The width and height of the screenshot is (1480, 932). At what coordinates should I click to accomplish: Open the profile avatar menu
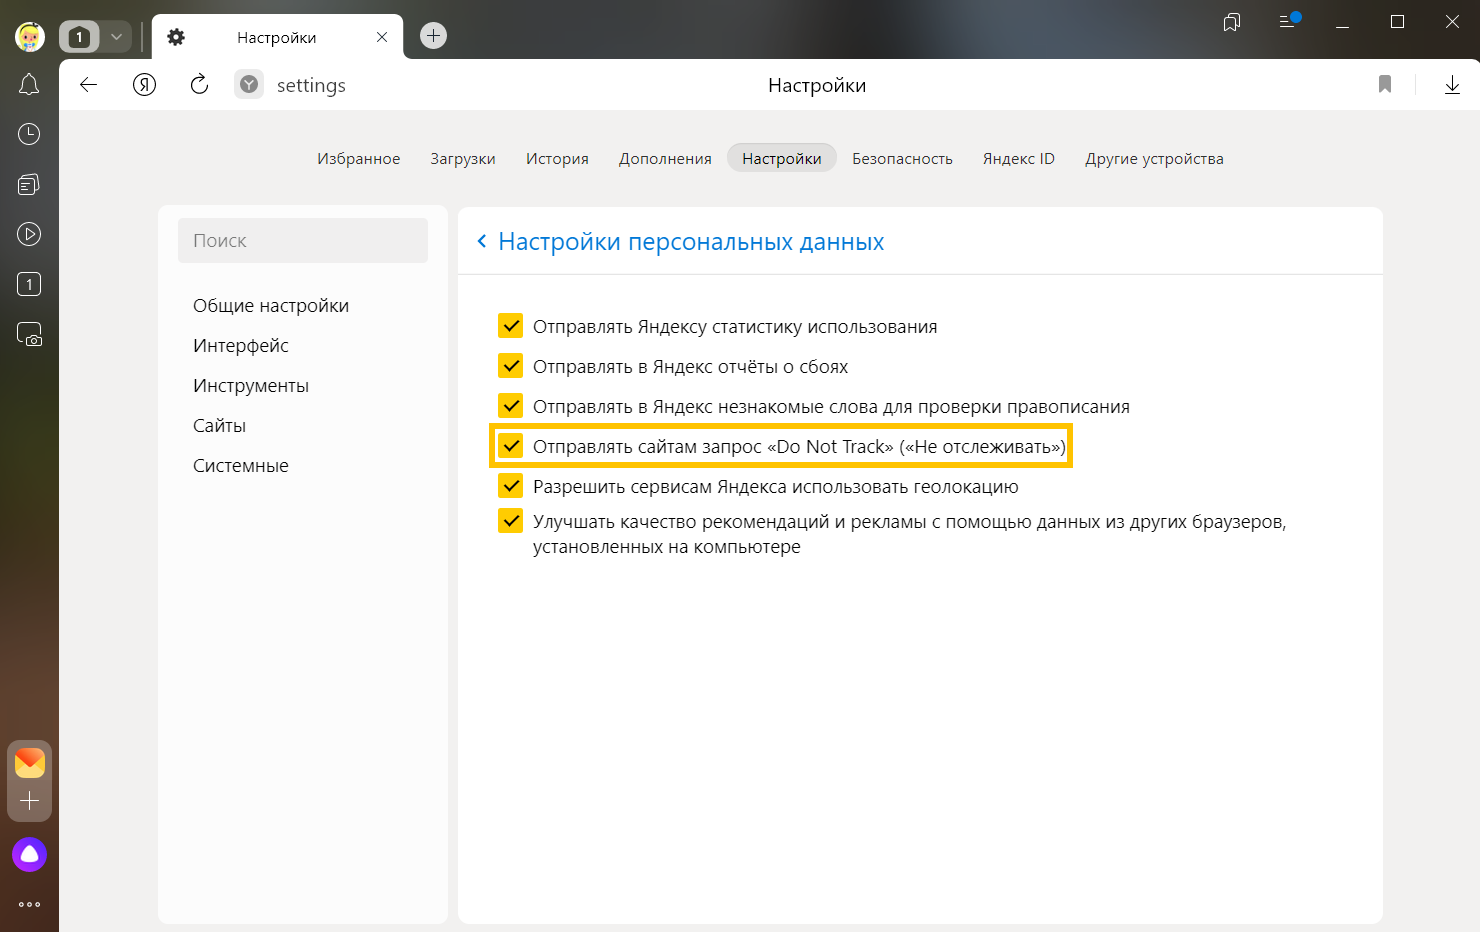pyautogui.click(x=30, y=37)
